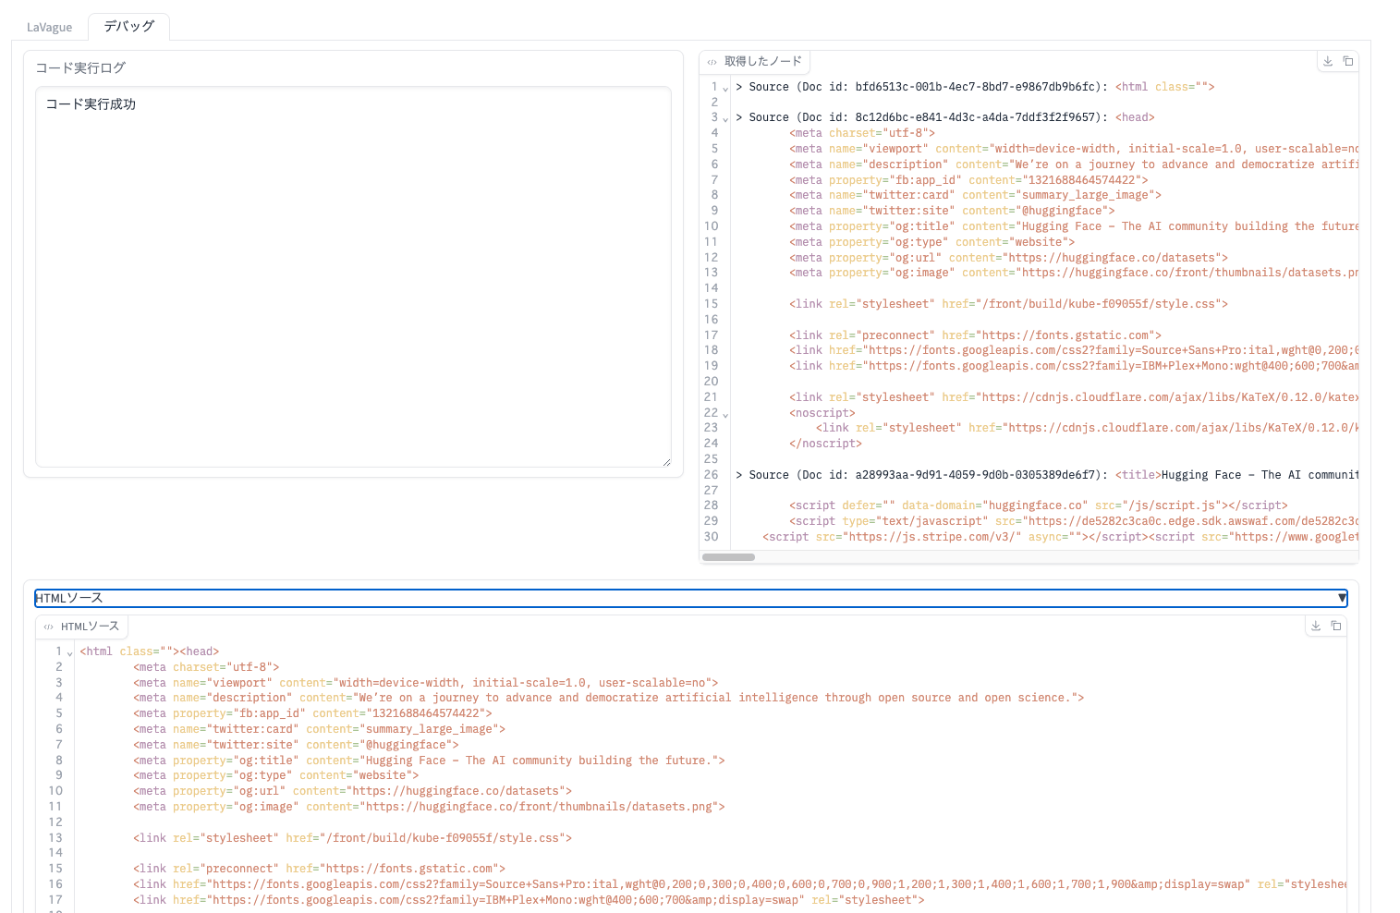This screenshot has width=1400, height=913.
Task: Click source line with Doc id bfd6513c
Action: [975, 87]
